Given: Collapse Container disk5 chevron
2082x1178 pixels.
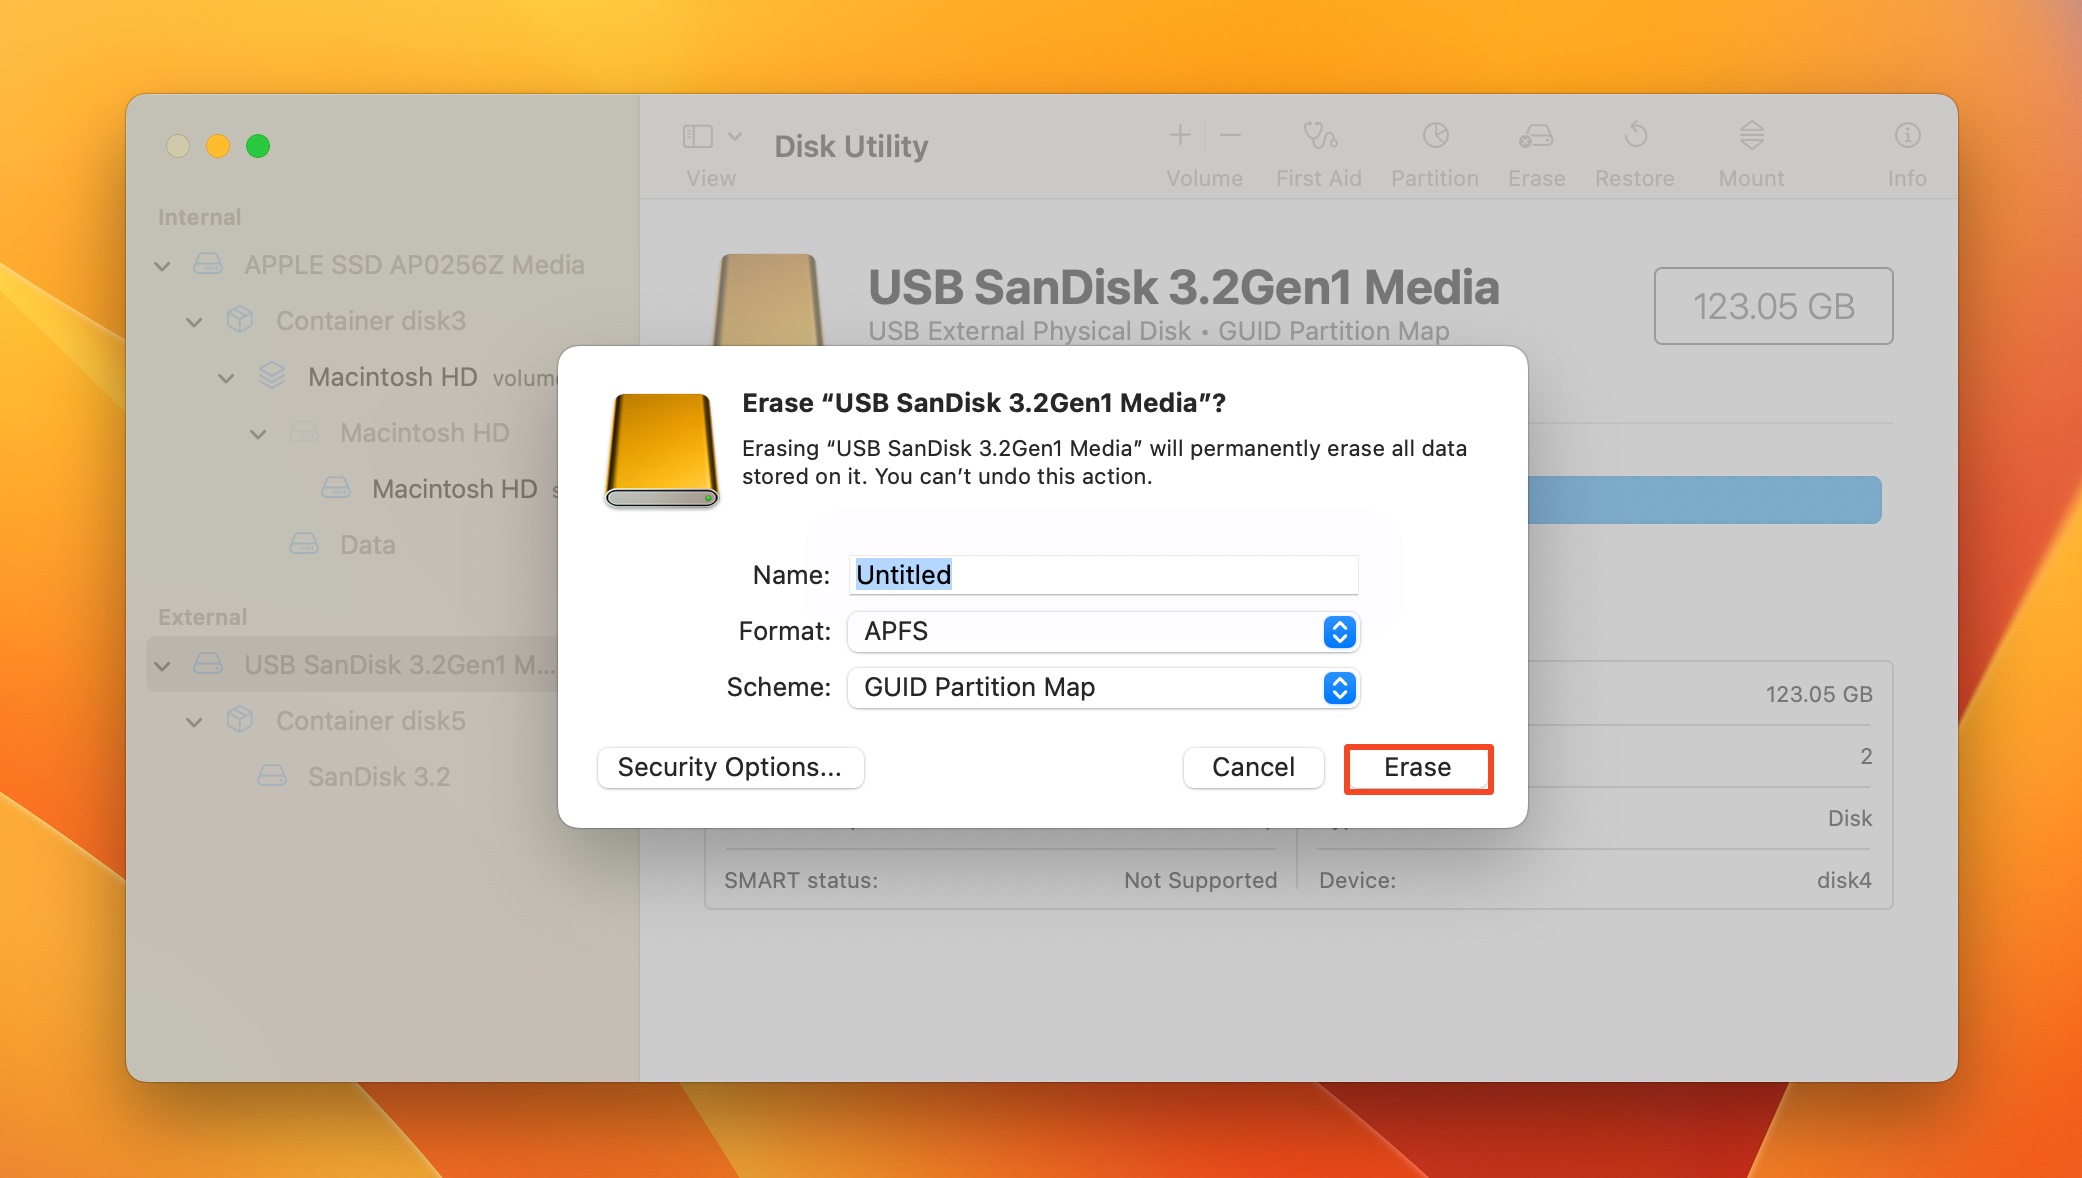Looking at the screenshot, I should [194, 722].
